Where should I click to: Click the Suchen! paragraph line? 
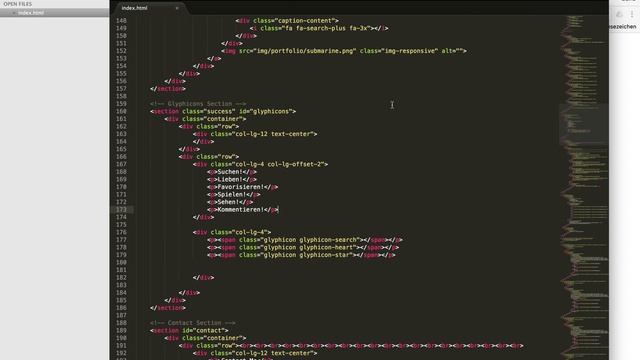[x=232, y=172]
